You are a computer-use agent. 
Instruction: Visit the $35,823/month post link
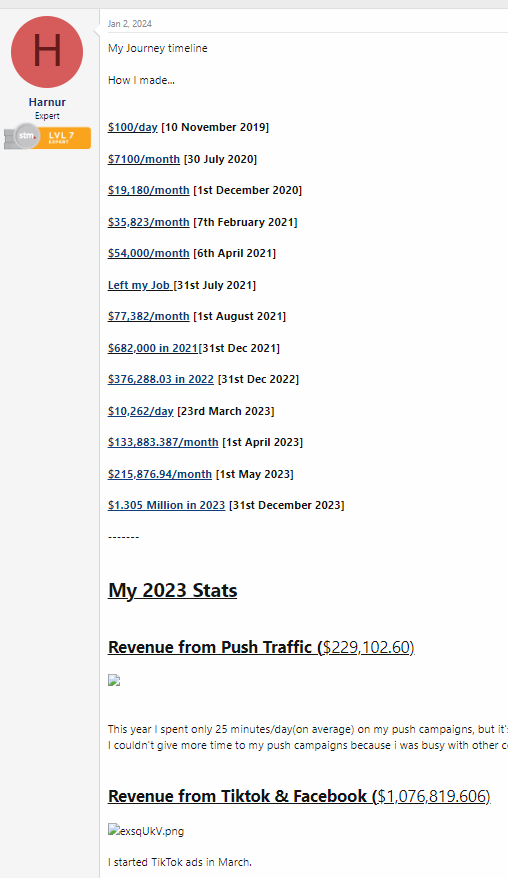[x=149, y=222]
